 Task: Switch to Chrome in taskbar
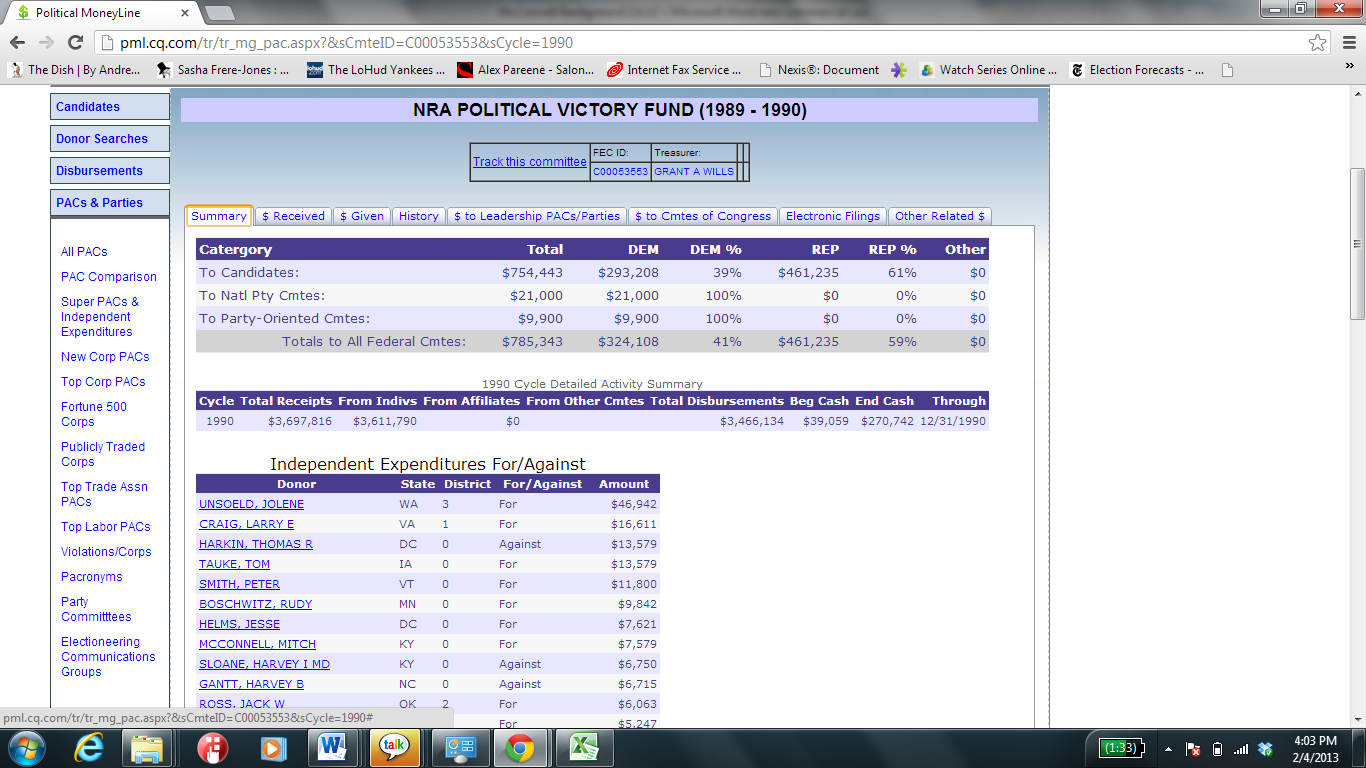(x=518, y=748)
